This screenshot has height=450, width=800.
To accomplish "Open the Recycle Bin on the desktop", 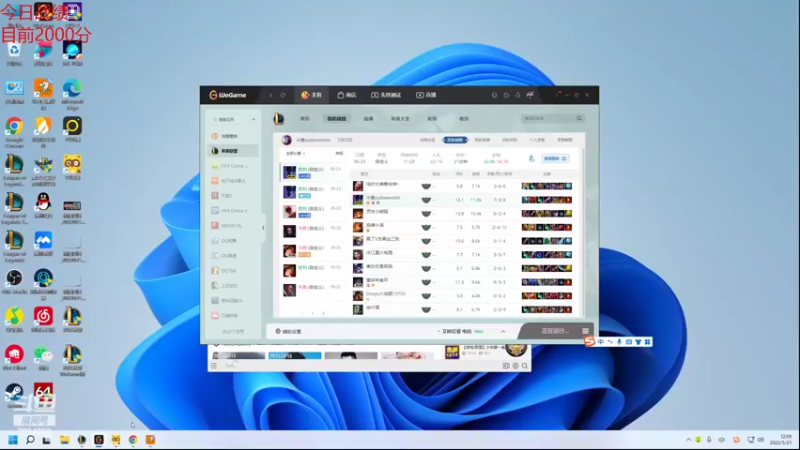I will [x=14, y=55].
